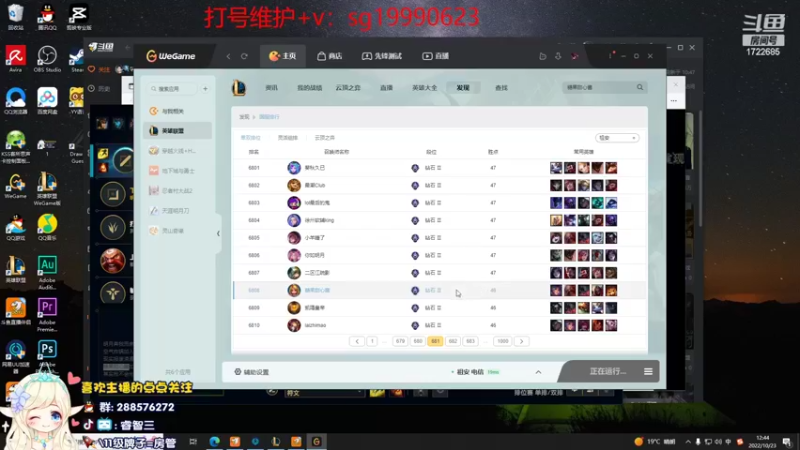Click first champion icon in row 6801
The image size is (800, 450).
[x=556, y=167]
